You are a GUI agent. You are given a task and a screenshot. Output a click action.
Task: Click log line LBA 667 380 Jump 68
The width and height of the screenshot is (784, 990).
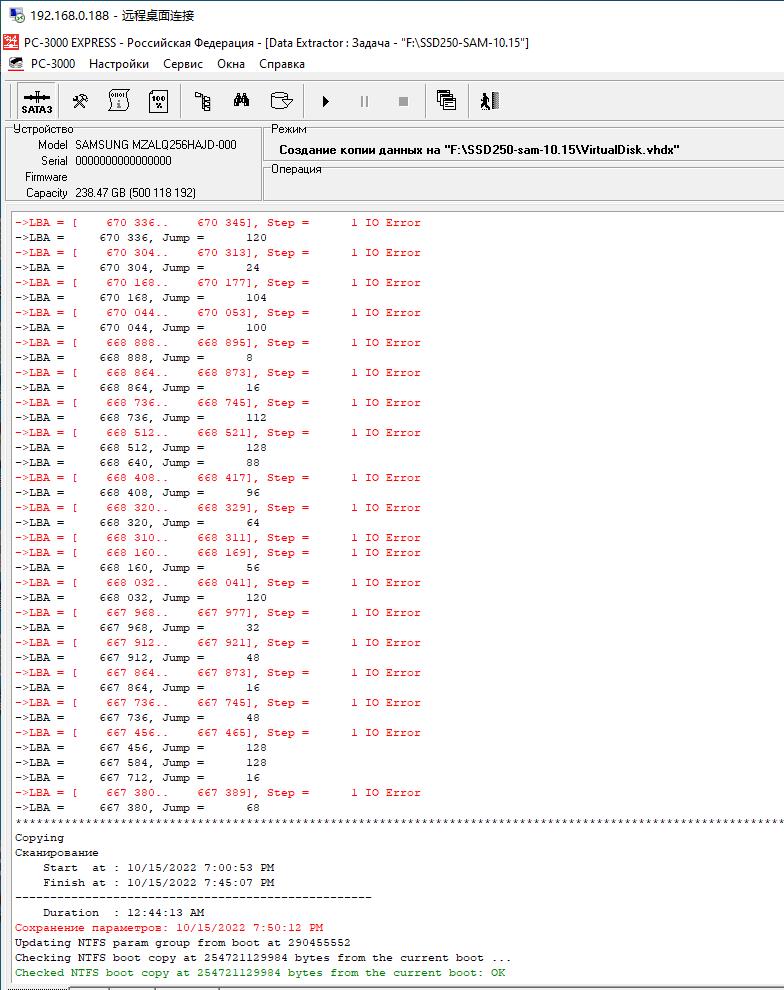[x=138, y=808]
